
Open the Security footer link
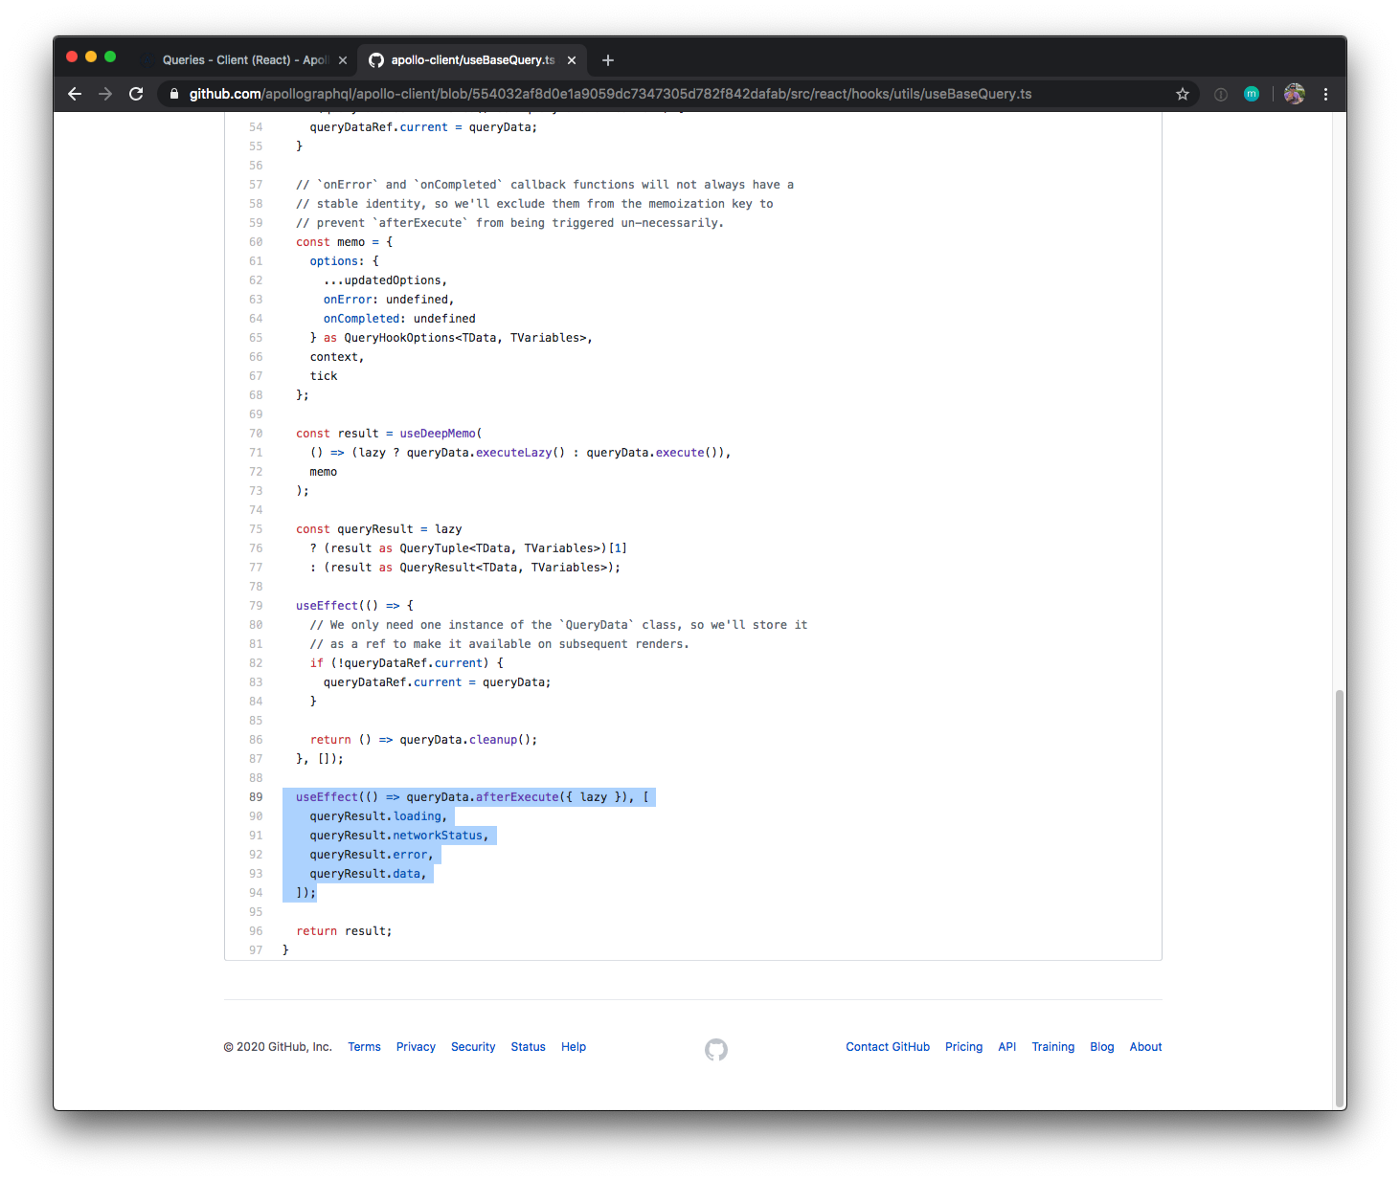click(473, 1047)
